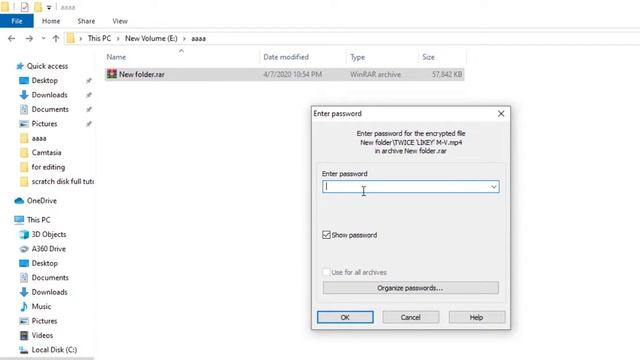The width and height of the screenshot is (640, 360).
Task: Open Downloads under This PC
Action: point(49,292)
